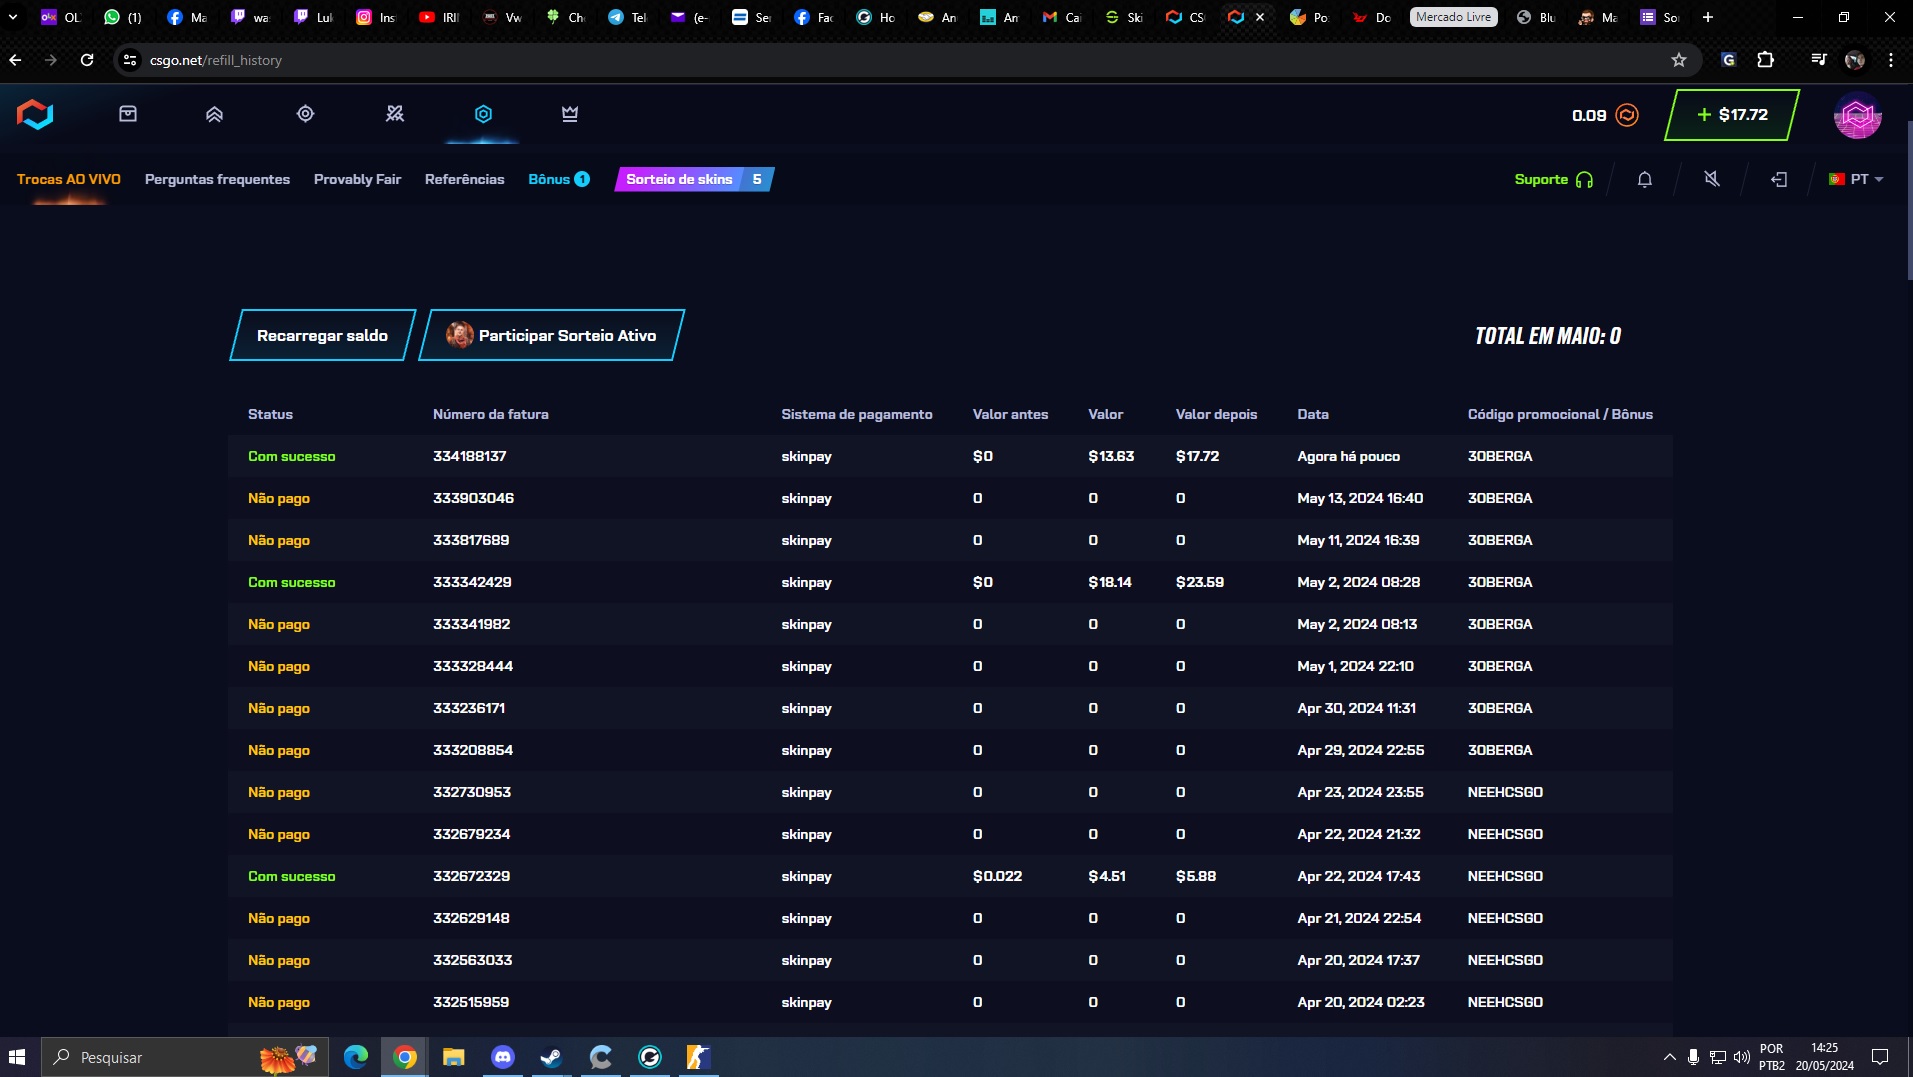This screenshot has height=1077, width=1913.
Task: Open the cases box icon in navbar
Action: (x=128, y=114)
